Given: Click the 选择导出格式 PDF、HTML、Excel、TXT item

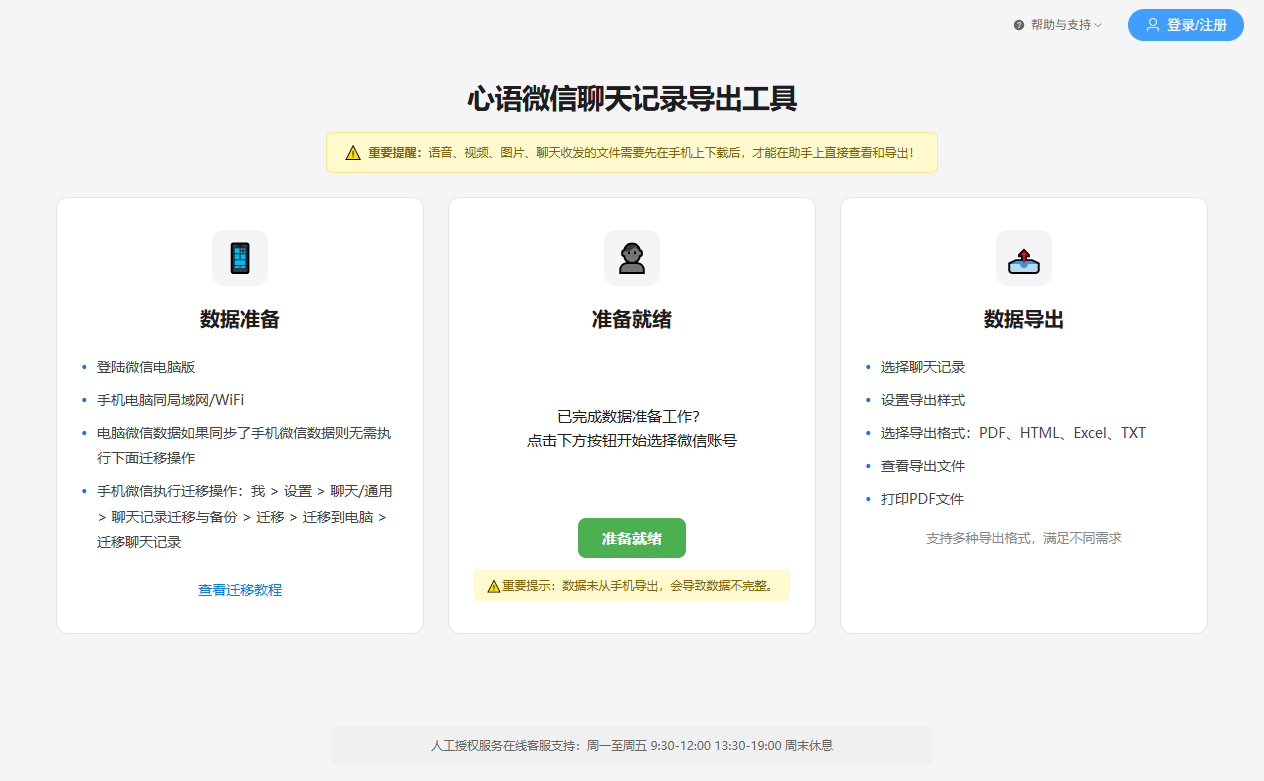Looking at the screenshot, I should point(1013,433).
